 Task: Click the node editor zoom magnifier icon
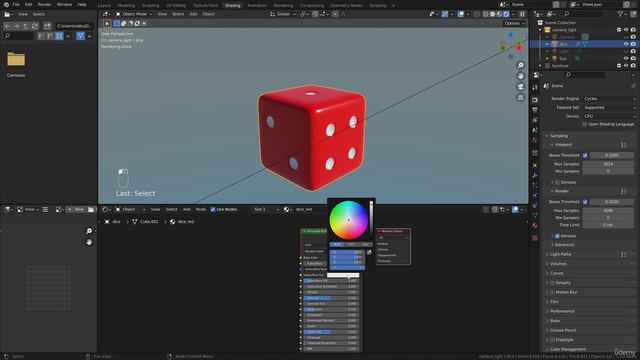click(x=89, y=231)
